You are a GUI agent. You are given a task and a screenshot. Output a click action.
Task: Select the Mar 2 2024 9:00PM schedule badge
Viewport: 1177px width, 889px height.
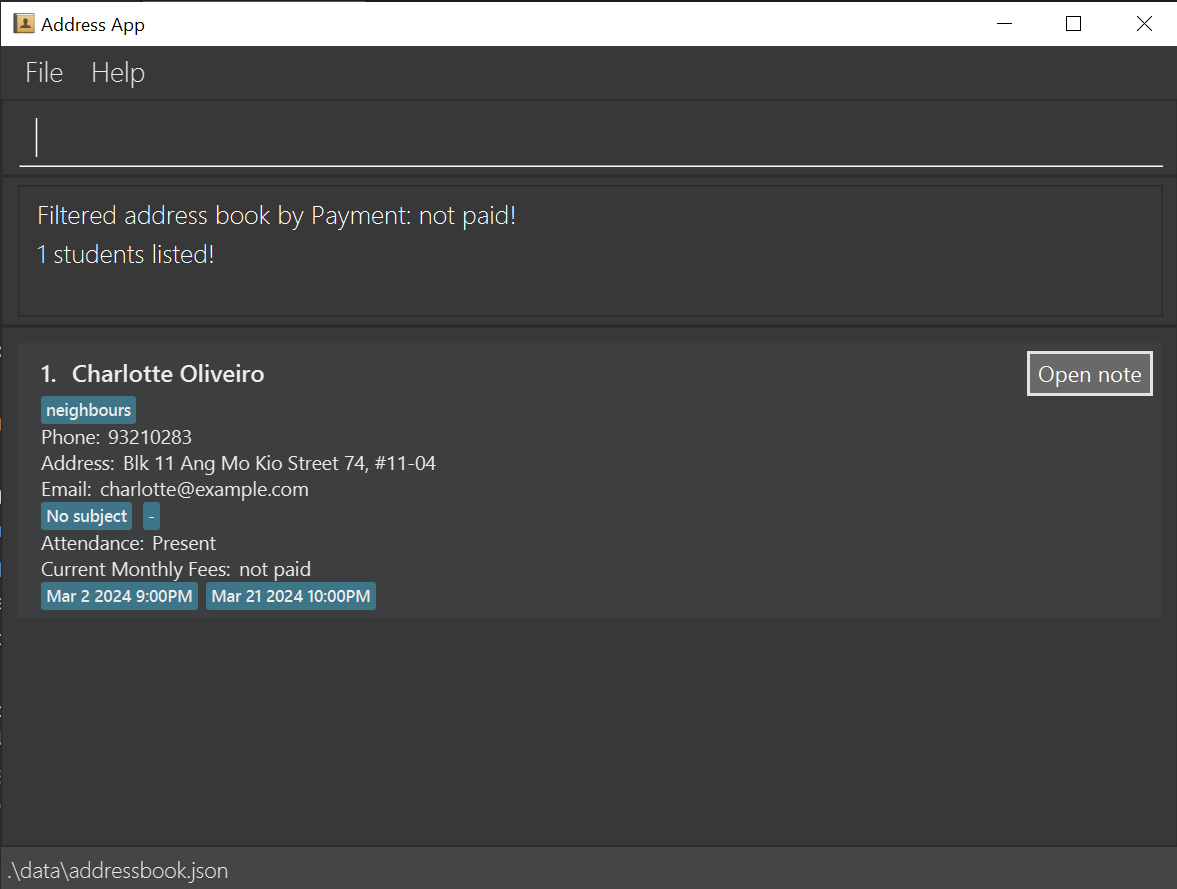coord(119,595)
